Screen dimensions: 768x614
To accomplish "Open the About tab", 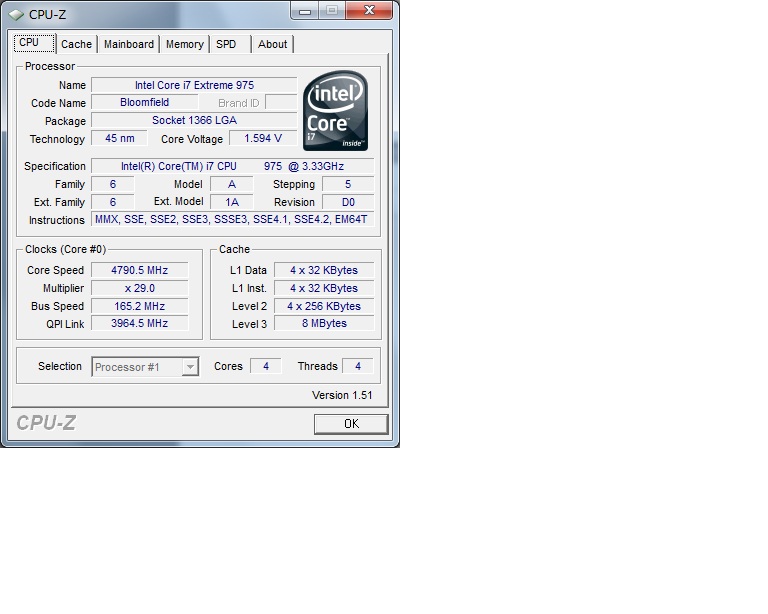I will point(272,44).
